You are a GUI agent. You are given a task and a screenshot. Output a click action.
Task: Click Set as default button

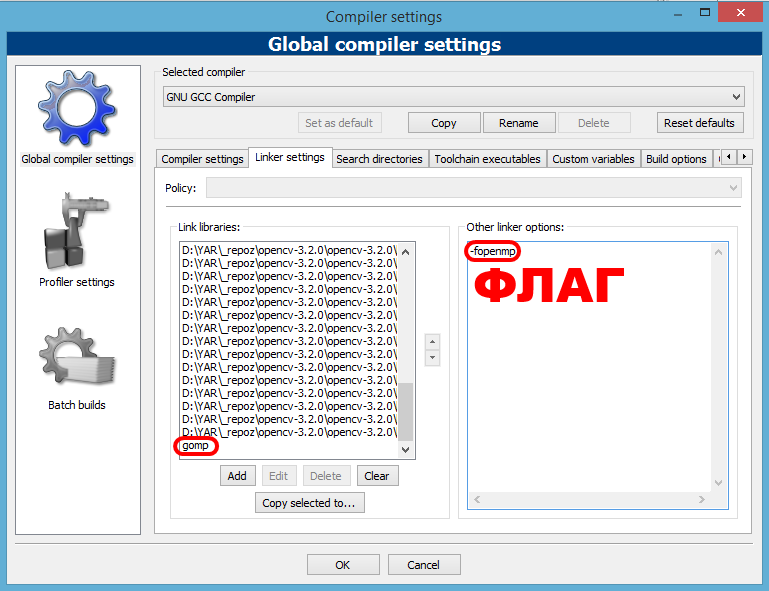[x=339, y=123]
